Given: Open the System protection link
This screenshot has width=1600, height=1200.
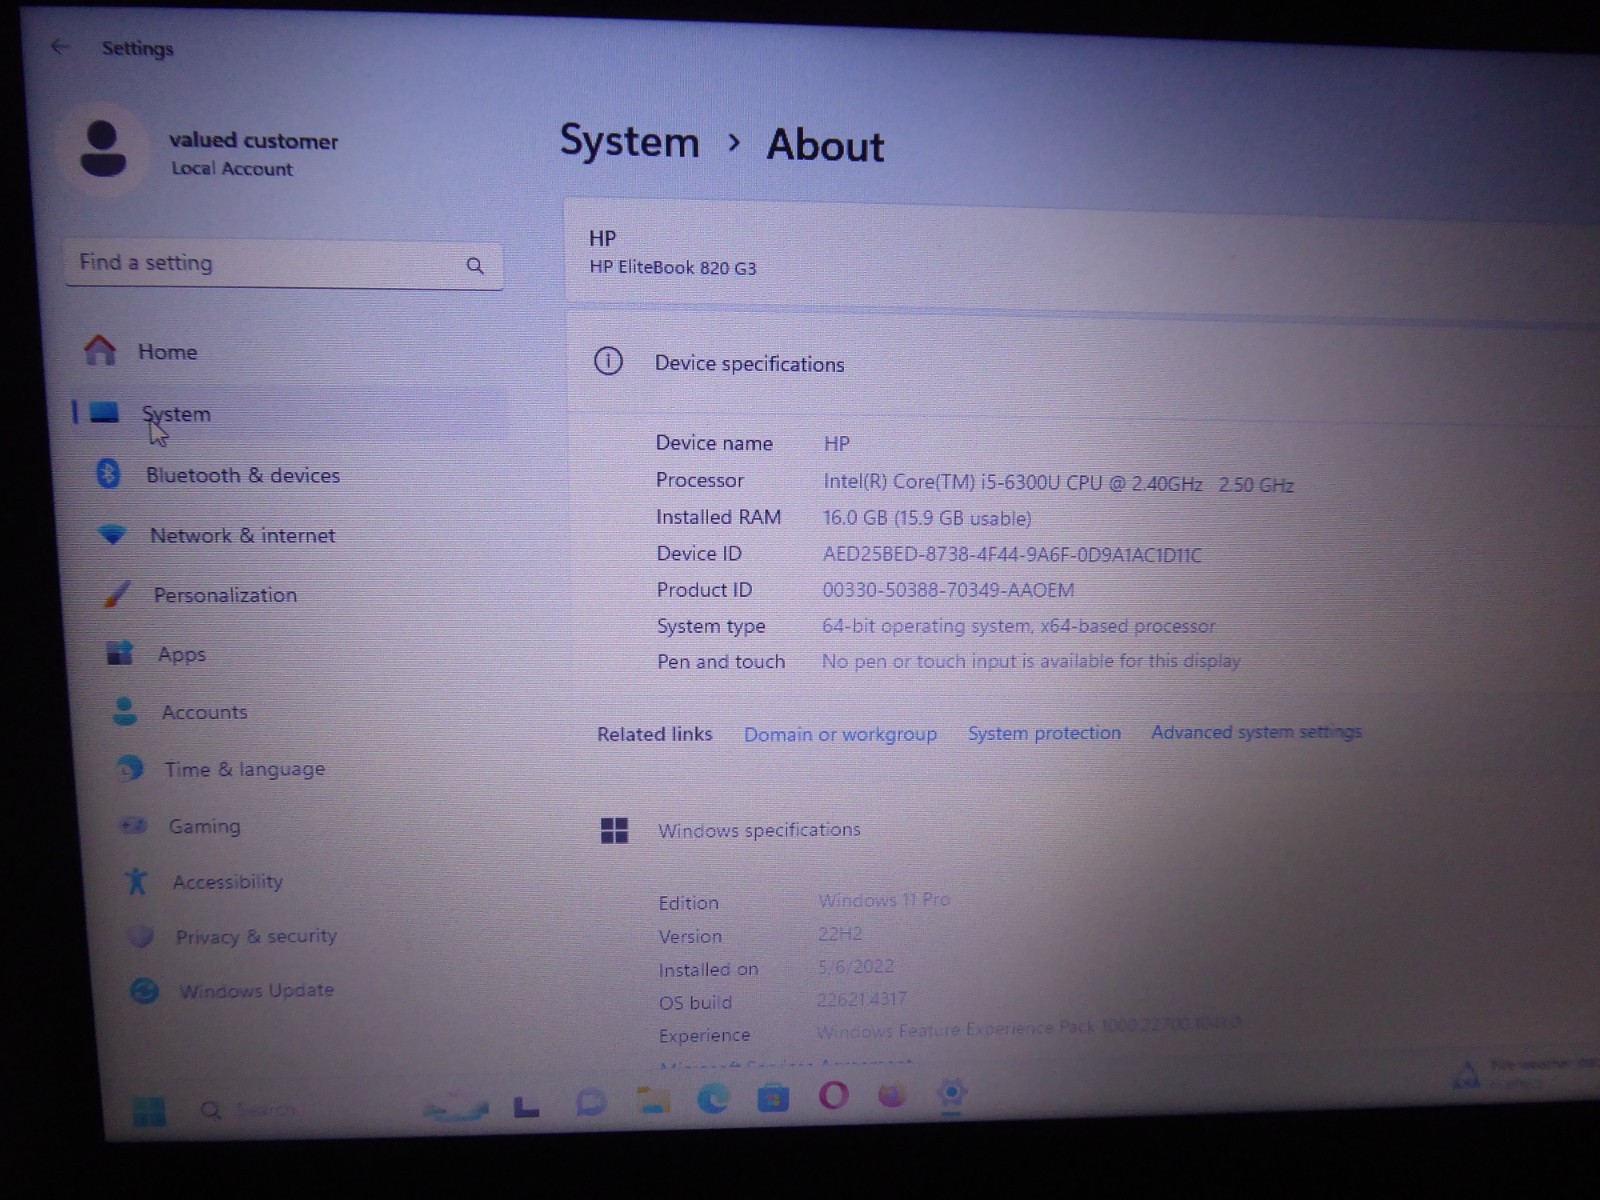Looking at the screenshot, I should [1044, 733].
